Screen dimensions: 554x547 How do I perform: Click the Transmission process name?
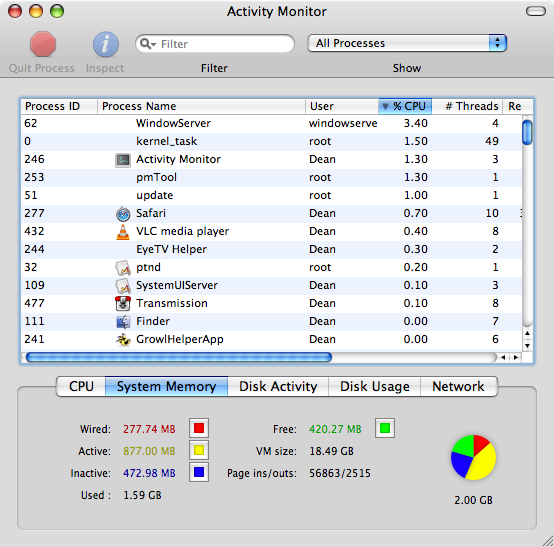(x=172, y=303)
